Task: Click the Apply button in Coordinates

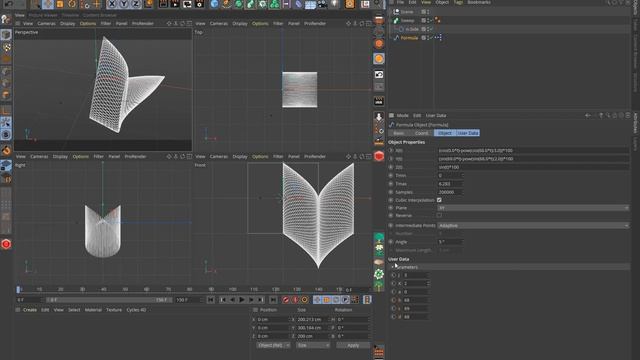Action: click(x=353, y=345)
